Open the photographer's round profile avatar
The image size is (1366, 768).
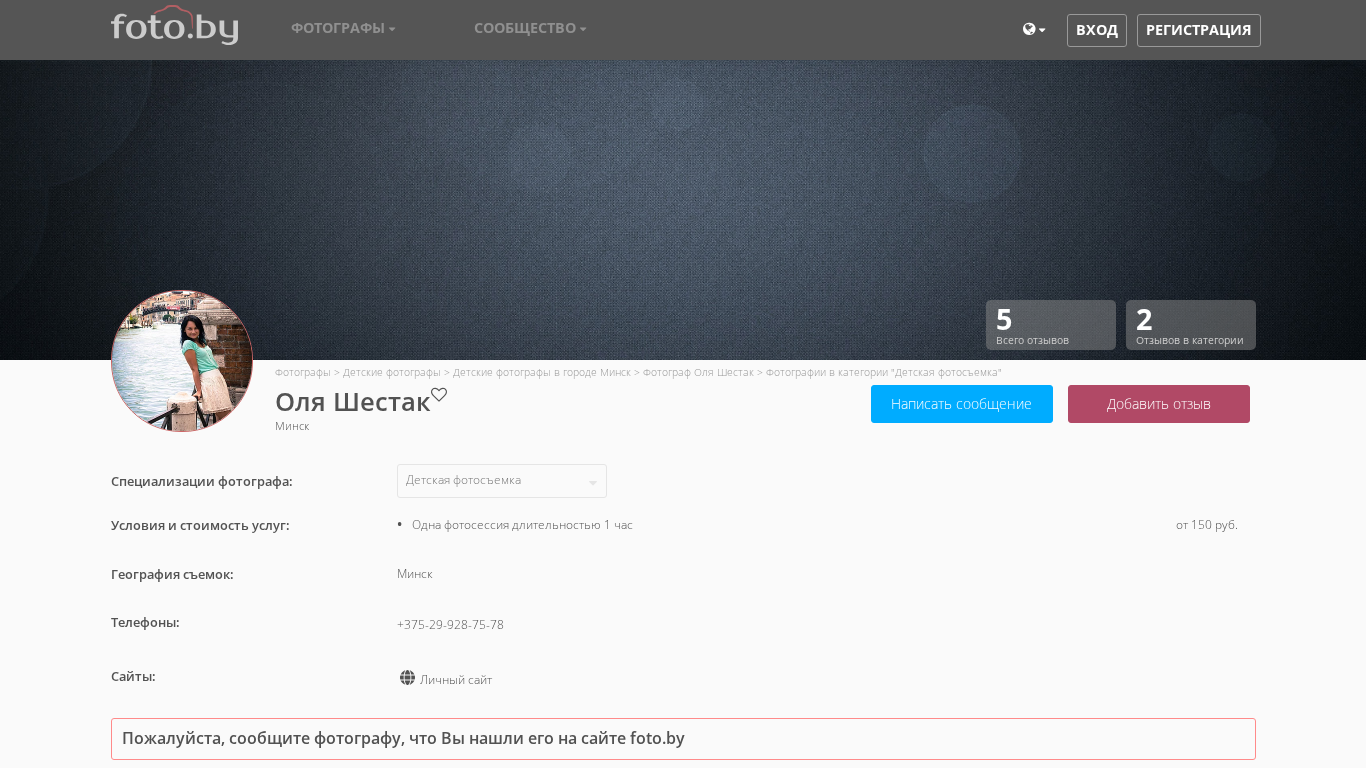tap(182, 361)
